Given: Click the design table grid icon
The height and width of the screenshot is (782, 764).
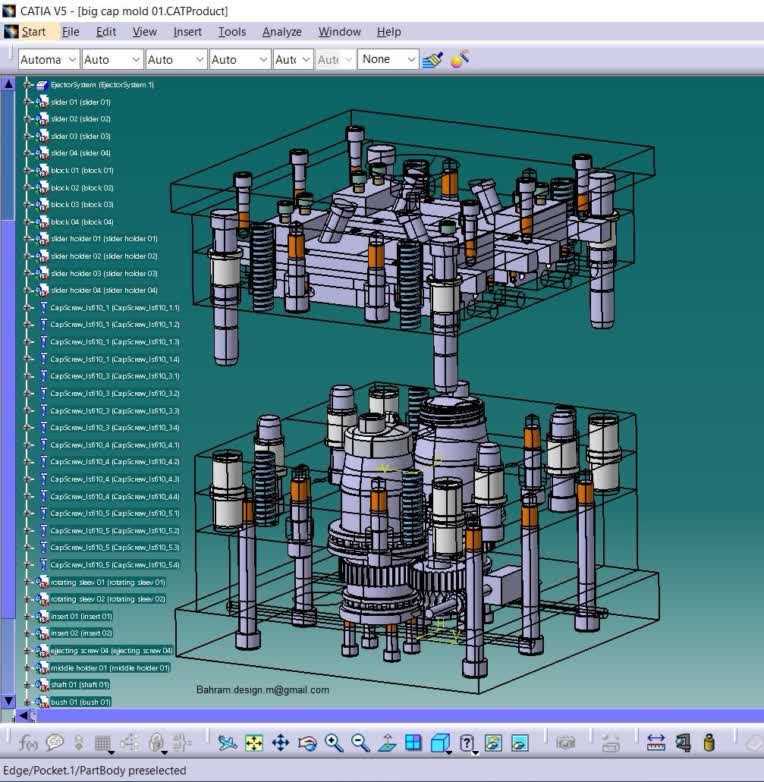Looking at the screenshot, I should 103,743.
